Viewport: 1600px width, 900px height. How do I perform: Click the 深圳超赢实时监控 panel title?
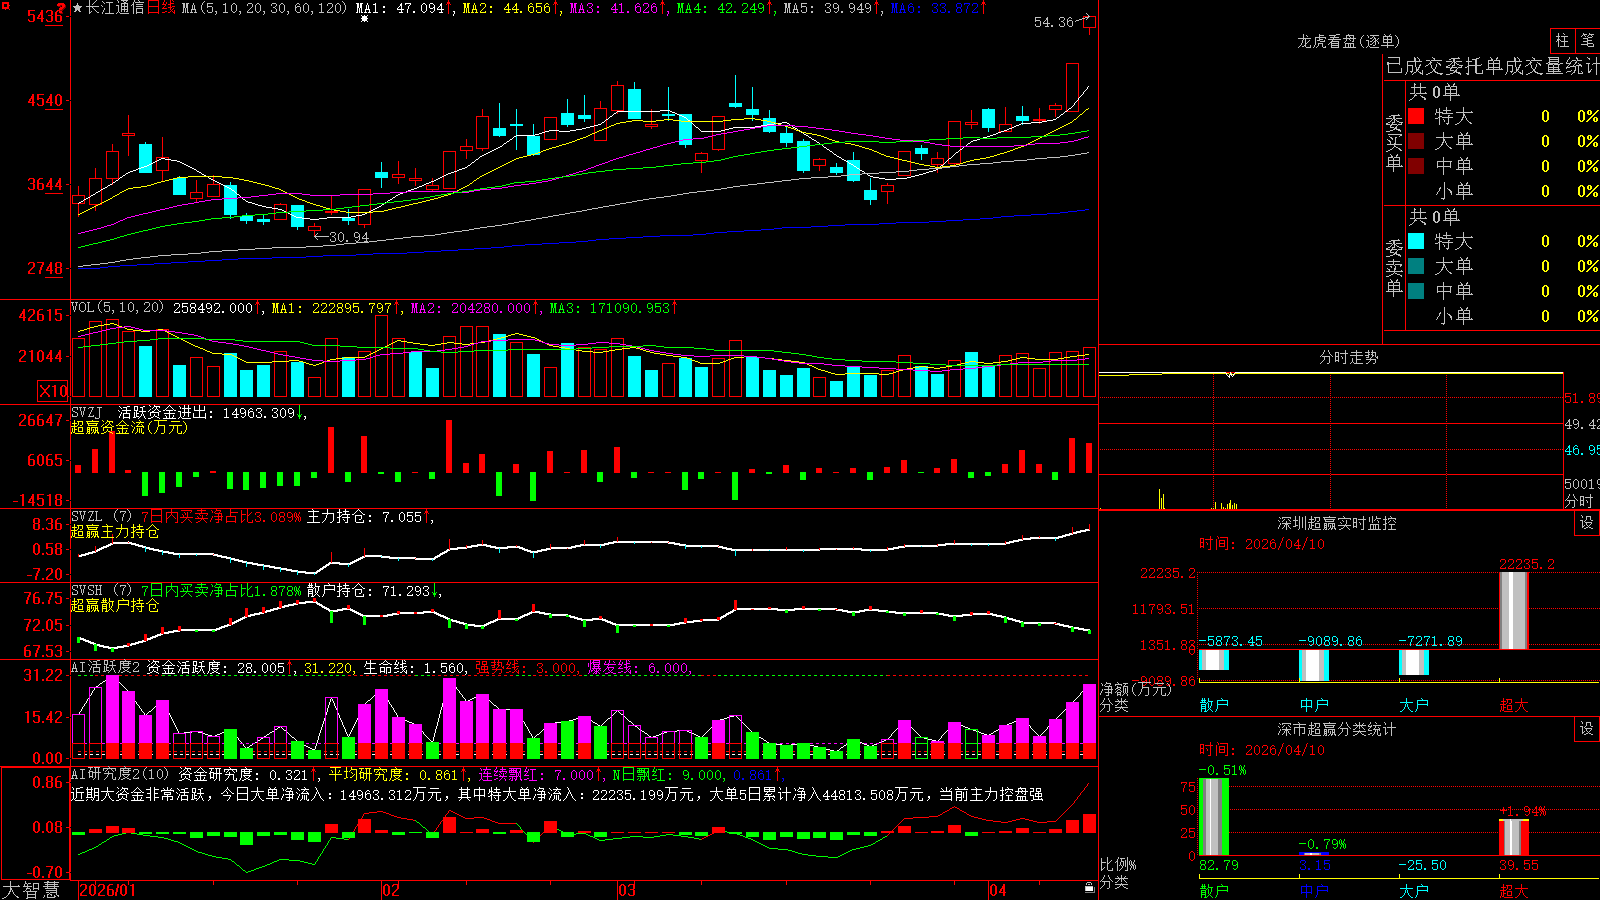point(1337,523)
